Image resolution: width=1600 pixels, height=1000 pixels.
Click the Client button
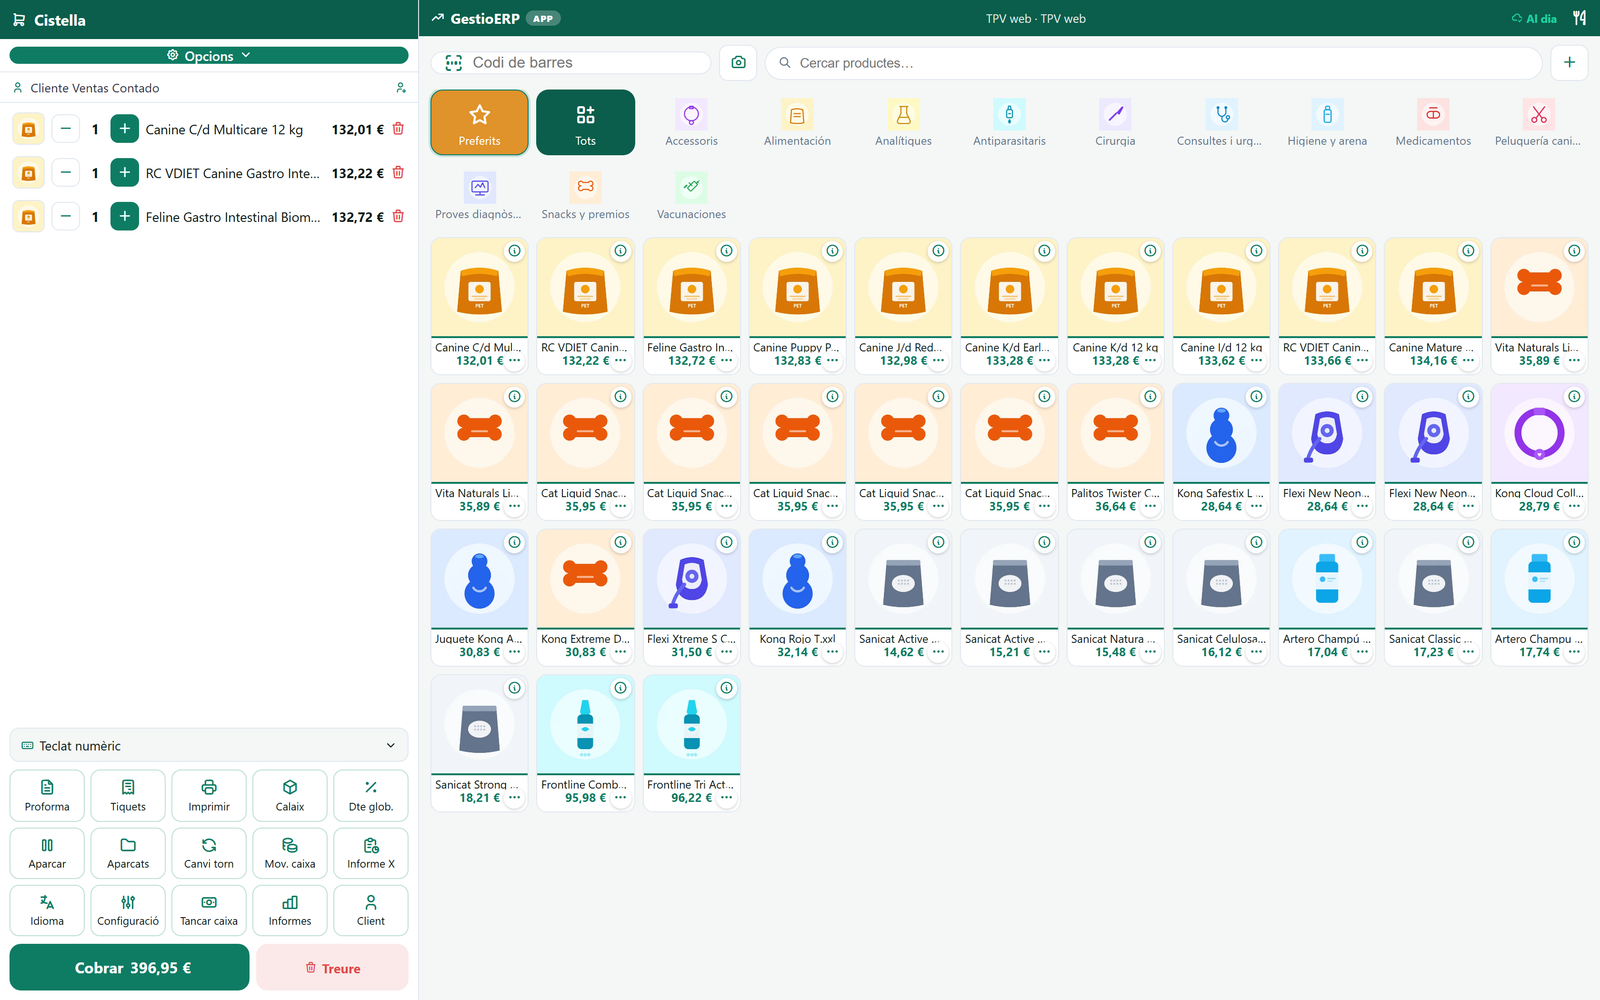click(371, 910)
